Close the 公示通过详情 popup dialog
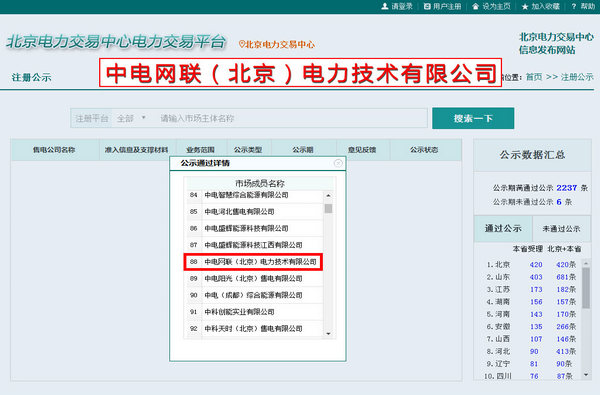The width and height of the screenshot is (600, 395). (x=338, y=163)
